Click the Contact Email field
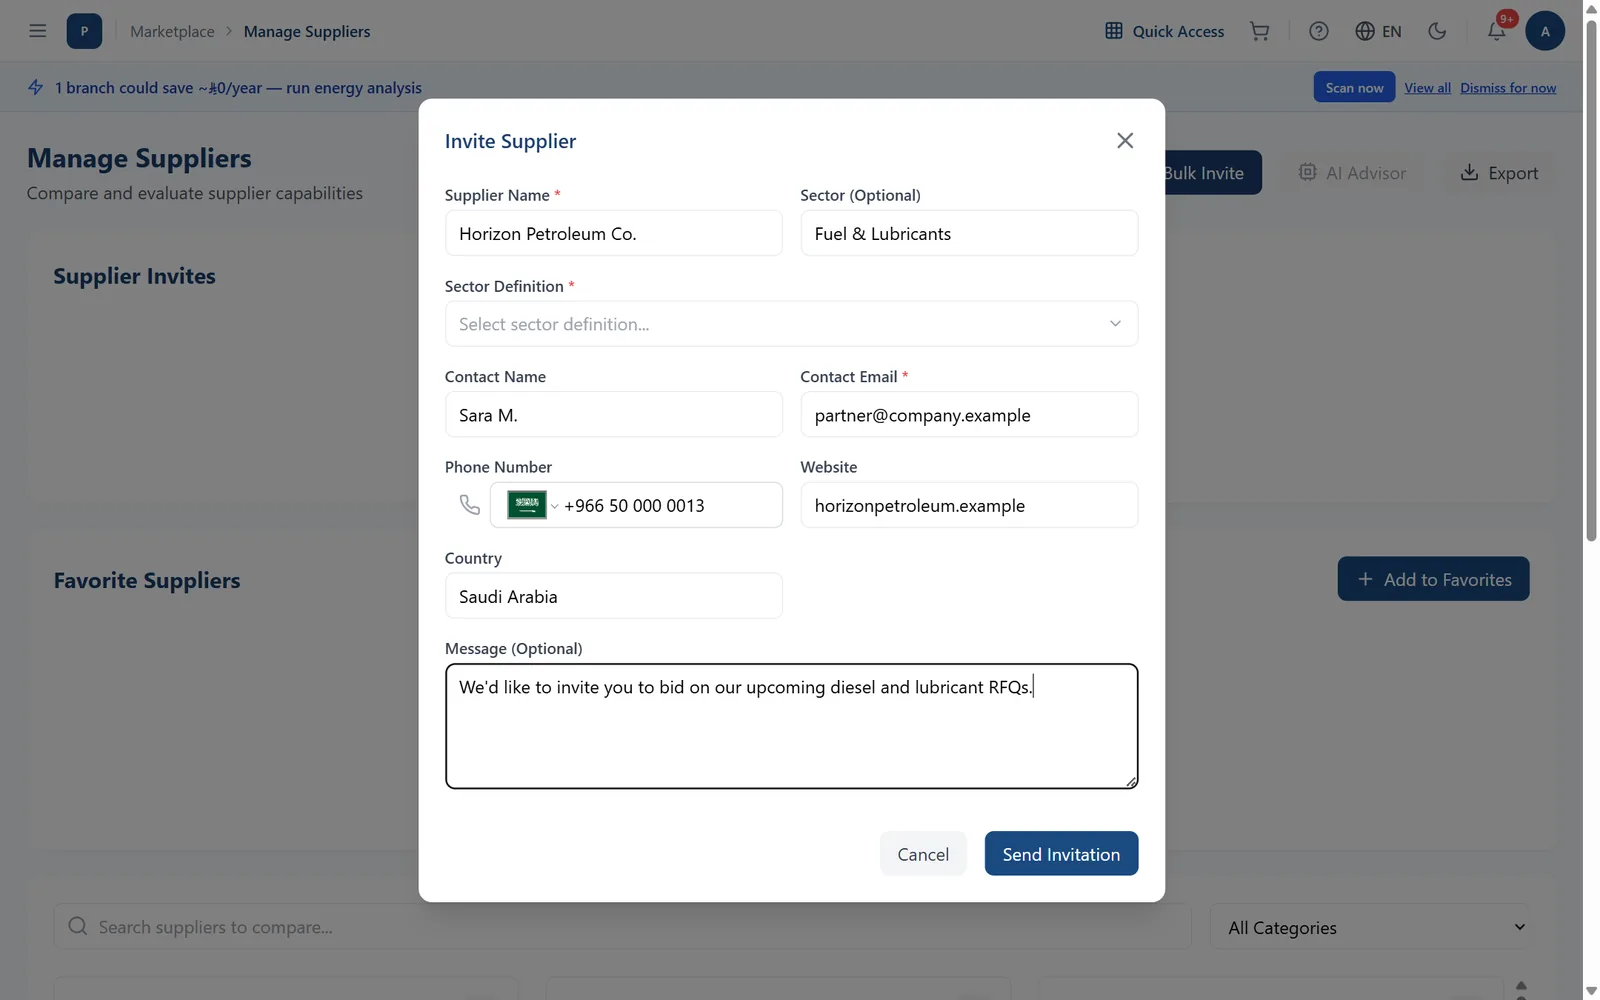 (x=969, y=414)
